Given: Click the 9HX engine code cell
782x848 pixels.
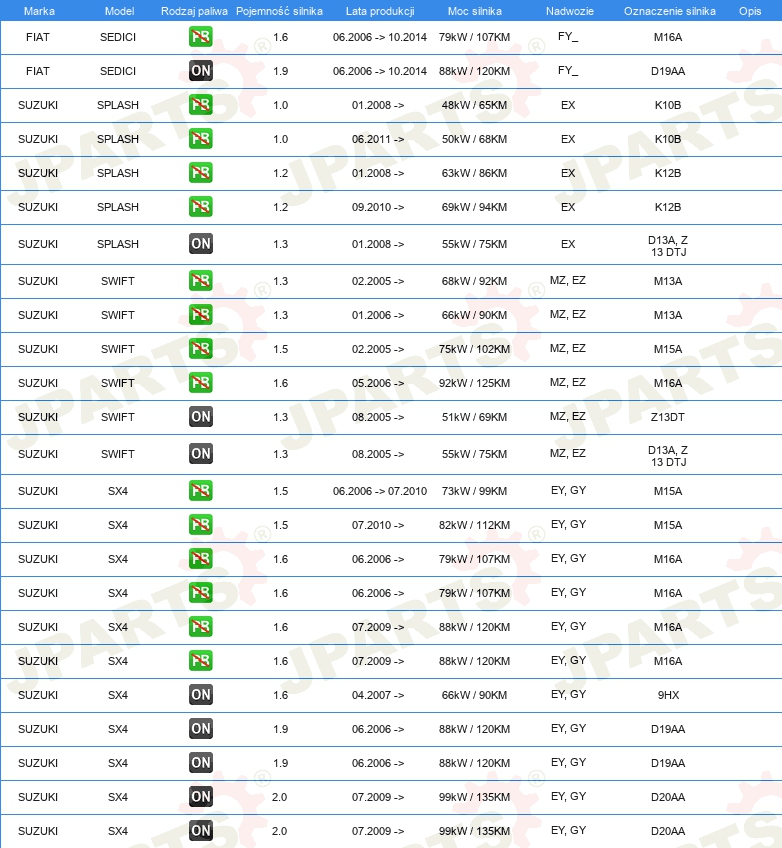Looking at the screenshot, I should click(668, 695).
